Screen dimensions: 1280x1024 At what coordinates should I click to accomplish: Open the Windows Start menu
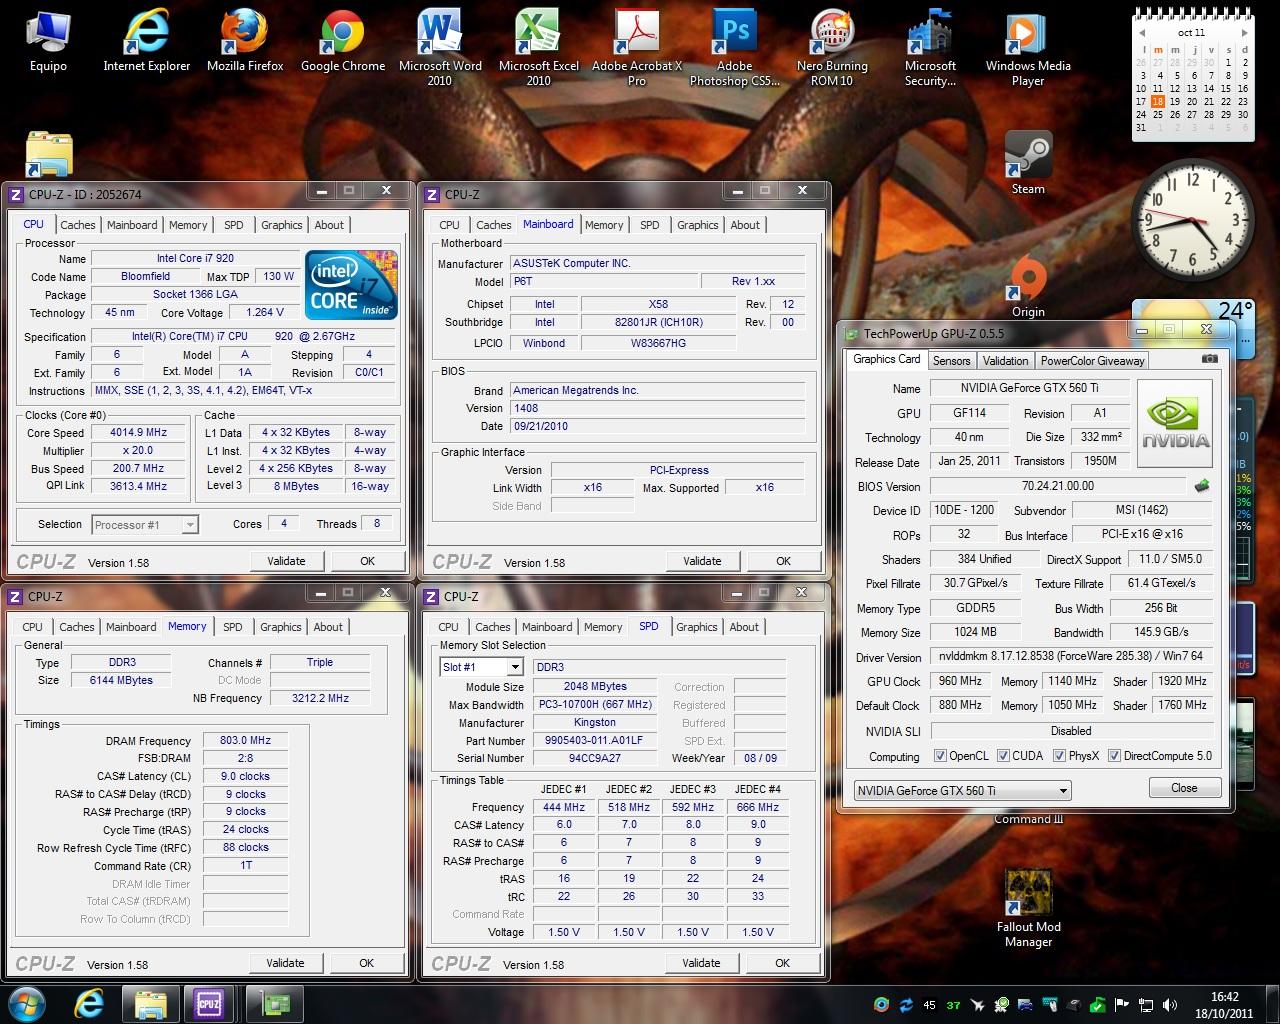28,1004
